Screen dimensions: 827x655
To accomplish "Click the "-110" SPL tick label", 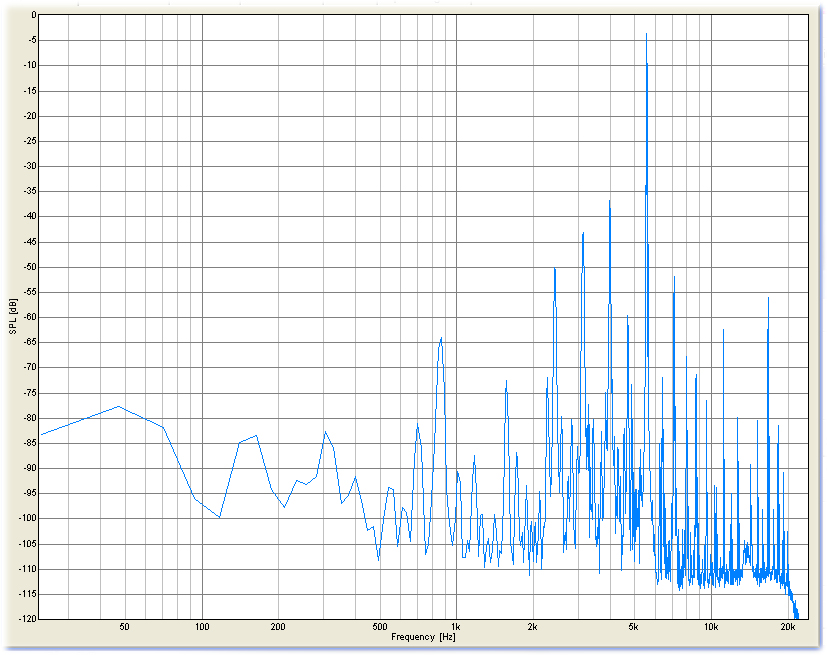I will pyautogui.click(x=27, y=569).
